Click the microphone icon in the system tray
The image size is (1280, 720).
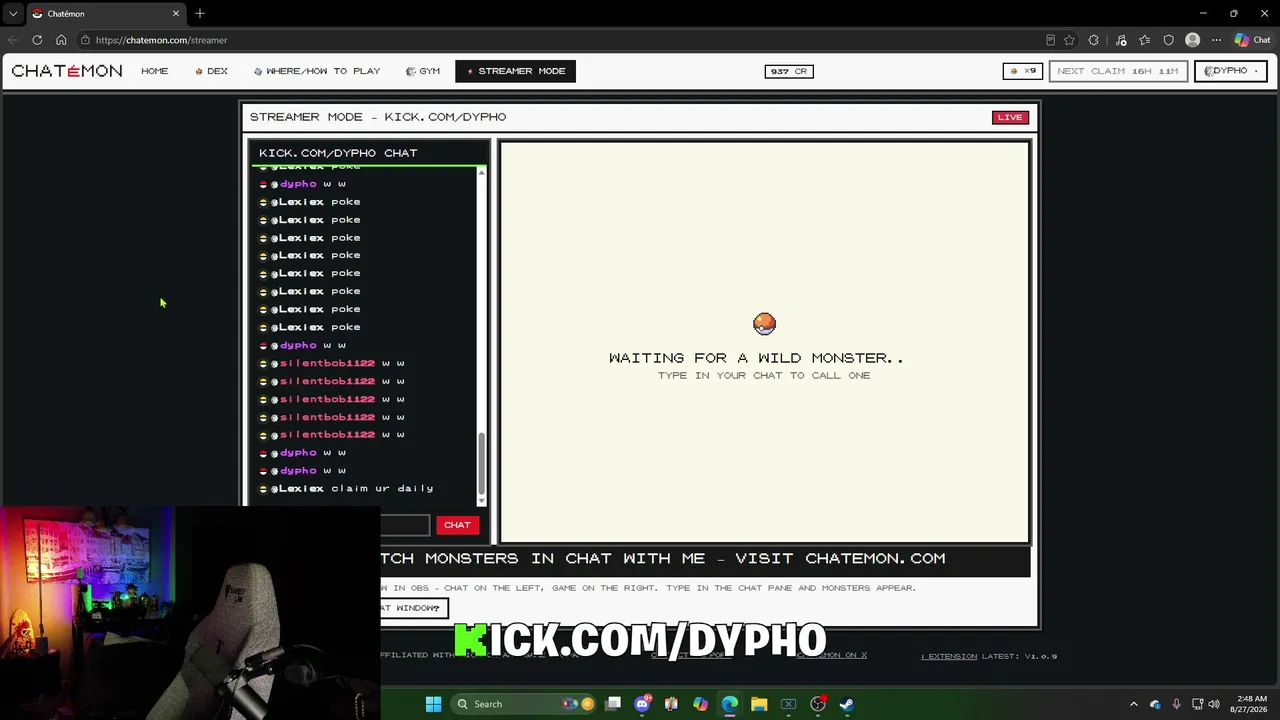point(1176,704)
